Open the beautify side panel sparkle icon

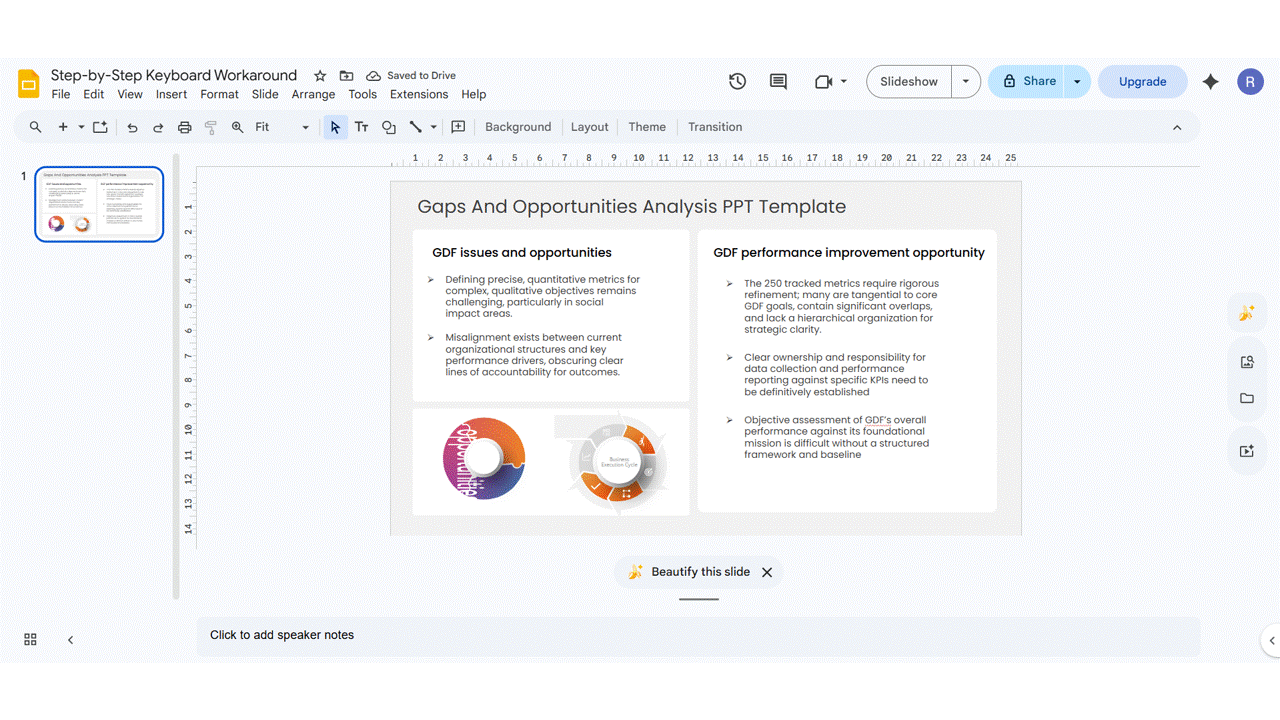pyautogui.click(x=1246, y=313)
